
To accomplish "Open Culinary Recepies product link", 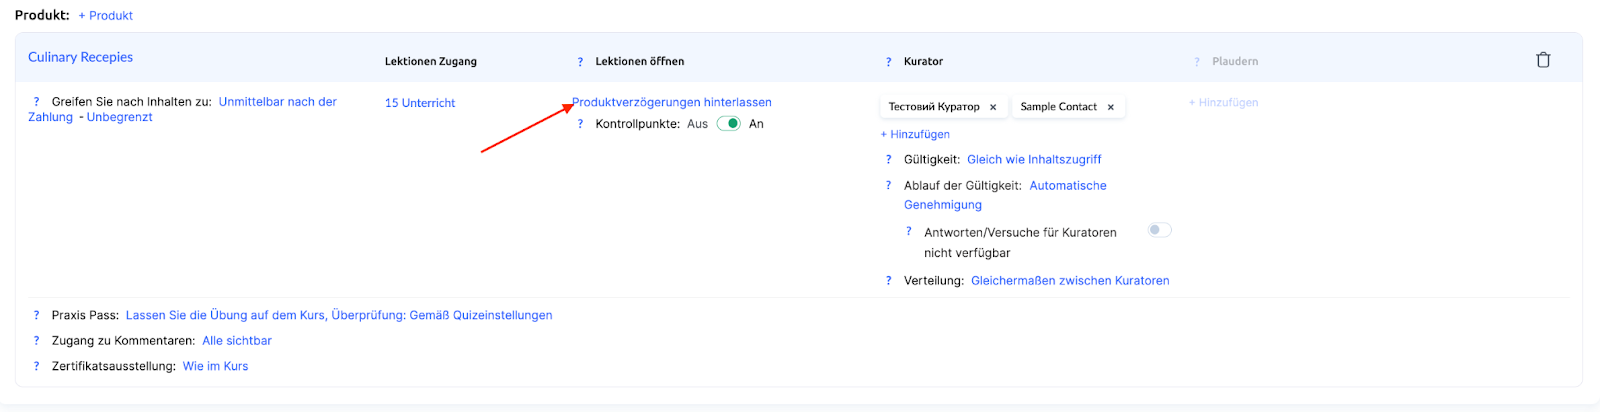I will [80, 57].
